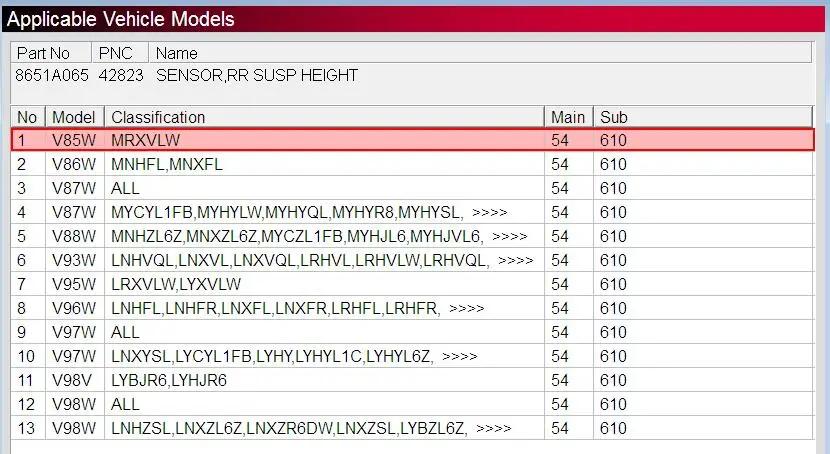Screen dimensions: 830x454
Task: Sort by the Model column header
Action: [75, 117]
